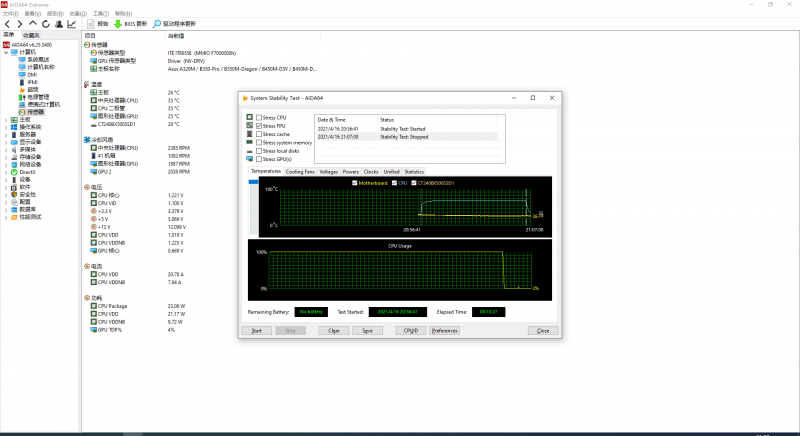Click the magnifier 驱动程序更新 toolbar item

pyautogui.click(x=174, y=24)
